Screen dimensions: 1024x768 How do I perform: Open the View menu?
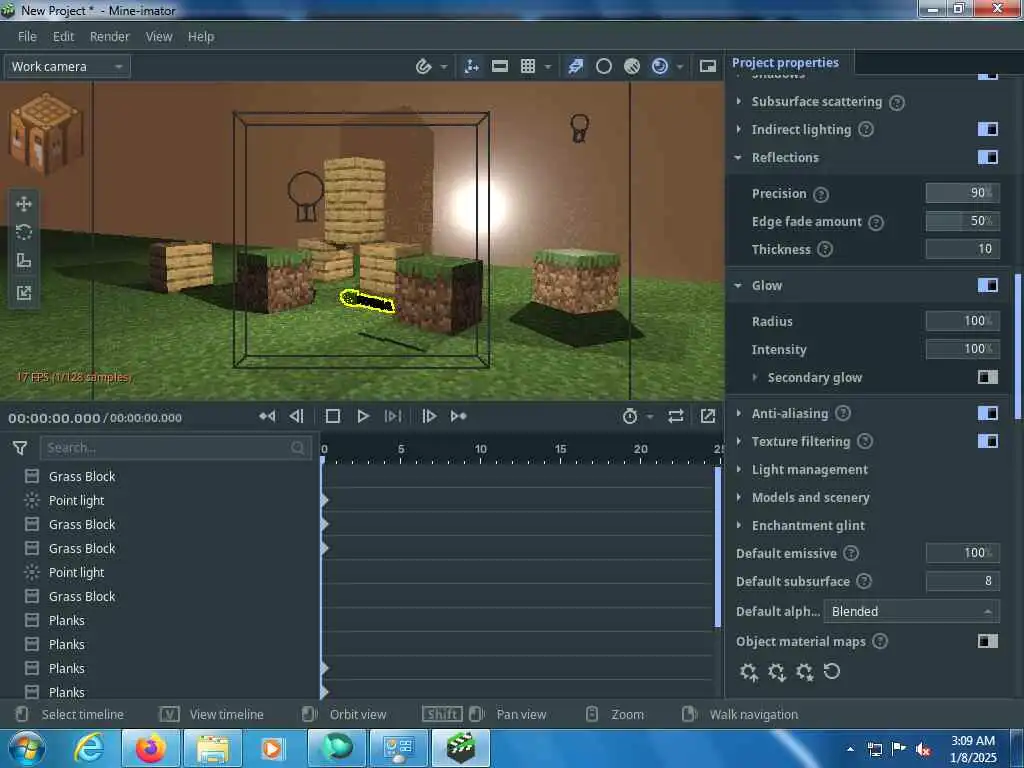point(159,37)
